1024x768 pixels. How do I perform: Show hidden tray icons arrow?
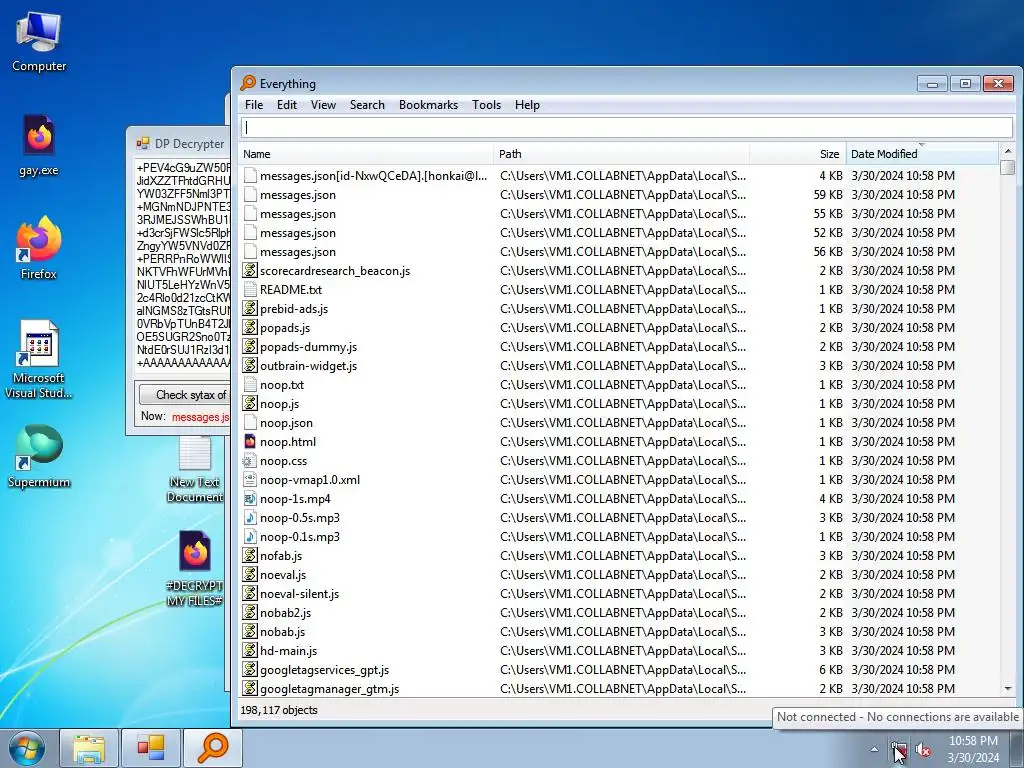click(874, 749)
